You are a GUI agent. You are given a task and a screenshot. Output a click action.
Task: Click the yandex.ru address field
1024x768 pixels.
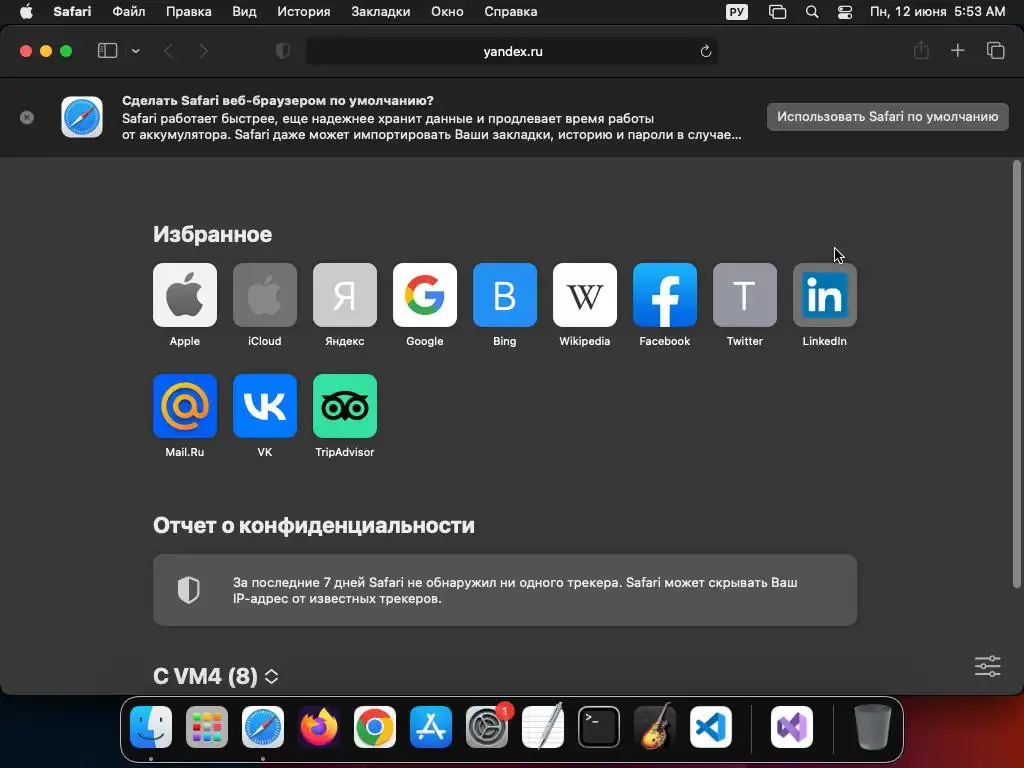512,51
